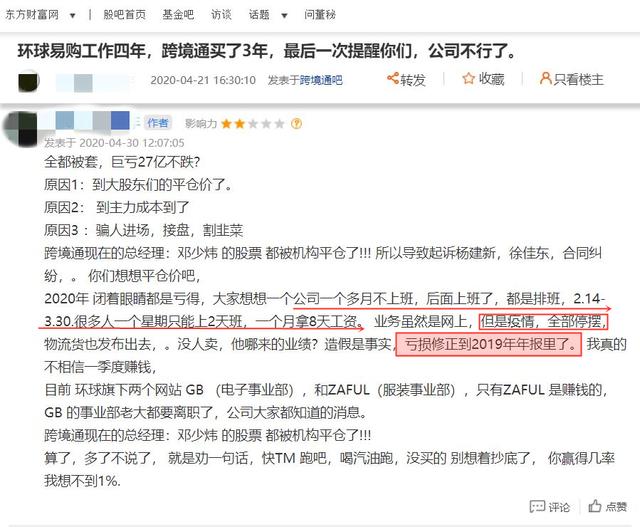Open the 跨境通吧 forum link
Screen dimensions: 640x527
click(x=321, y=80)
